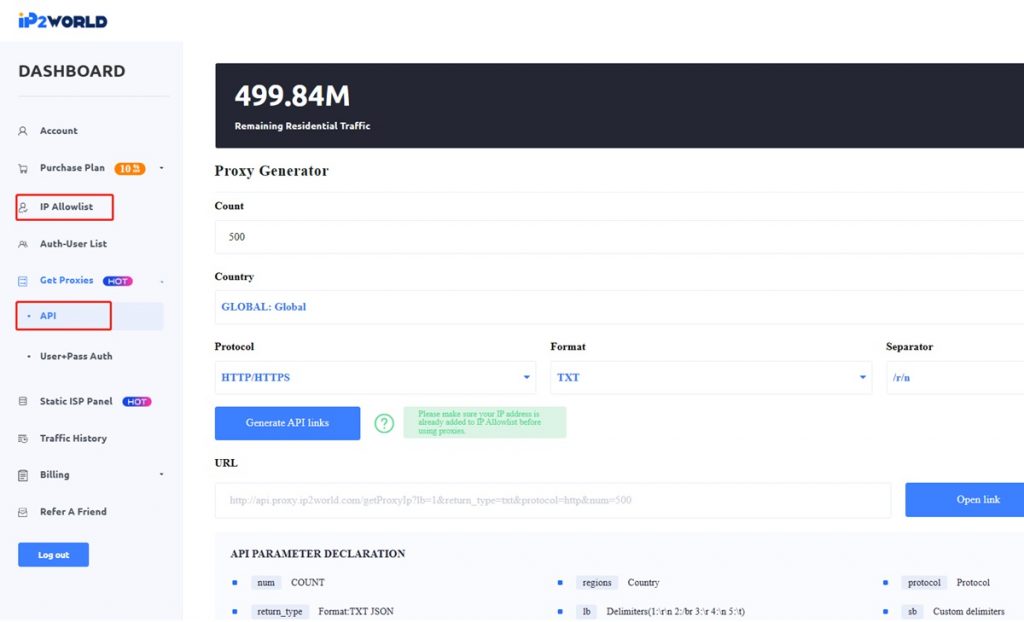Click the HOT badge beside Static ISP Panel

(137, 402)
